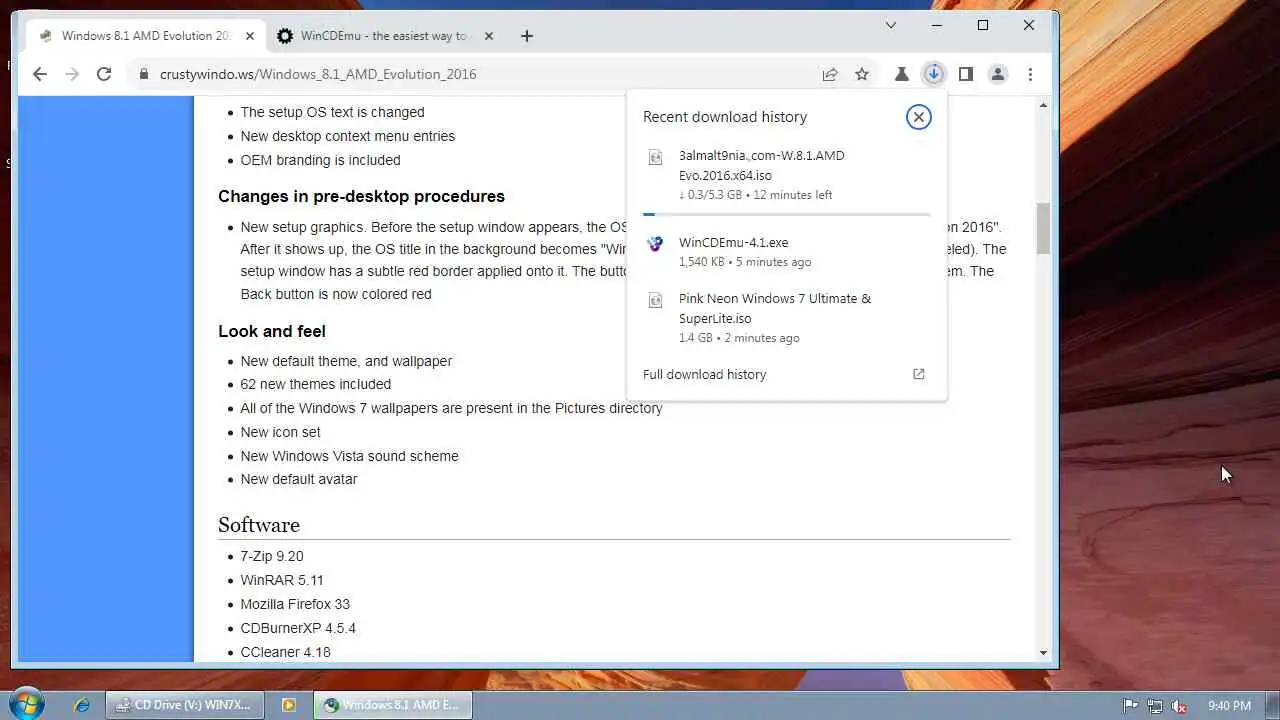
Task: Reload the current page
Action: point(103,74)
